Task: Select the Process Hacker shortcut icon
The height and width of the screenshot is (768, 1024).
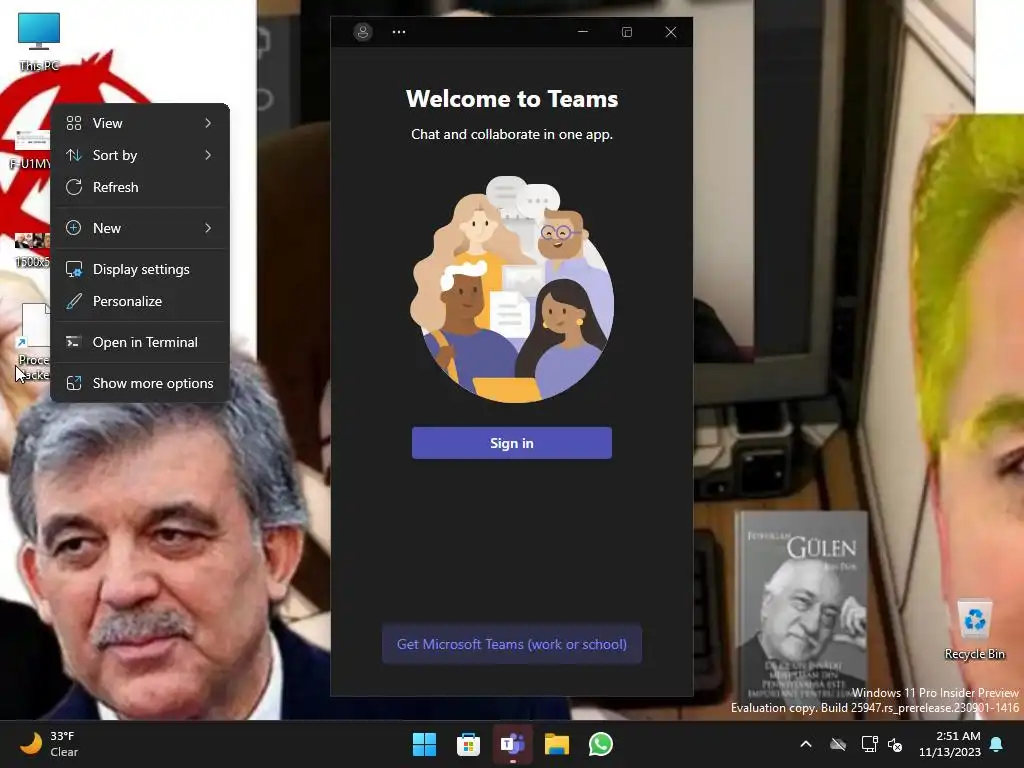Action: pyautogui.click(x=33, y=342)
